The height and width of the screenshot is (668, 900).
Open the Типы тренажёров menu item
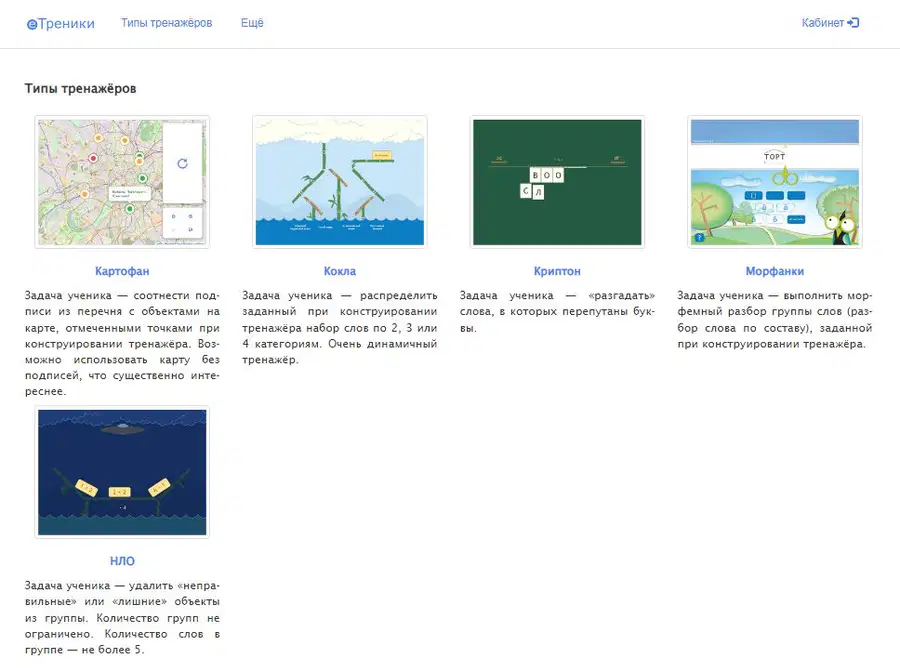click(x=166, y=23)
